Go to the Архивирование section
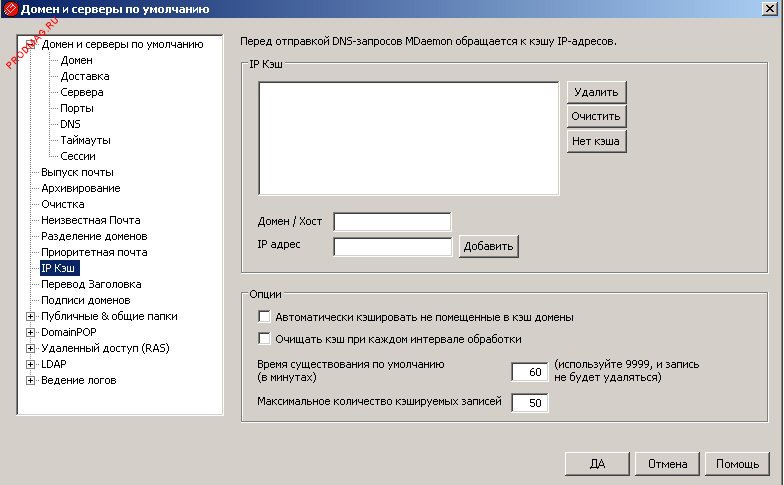The image size is (784, 485). pos(80,188)
